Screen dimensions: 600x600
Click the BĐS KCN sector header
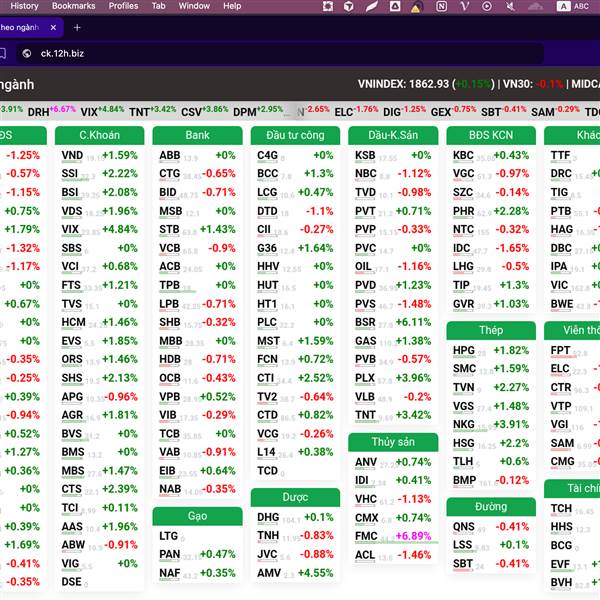tap(491, 135)
